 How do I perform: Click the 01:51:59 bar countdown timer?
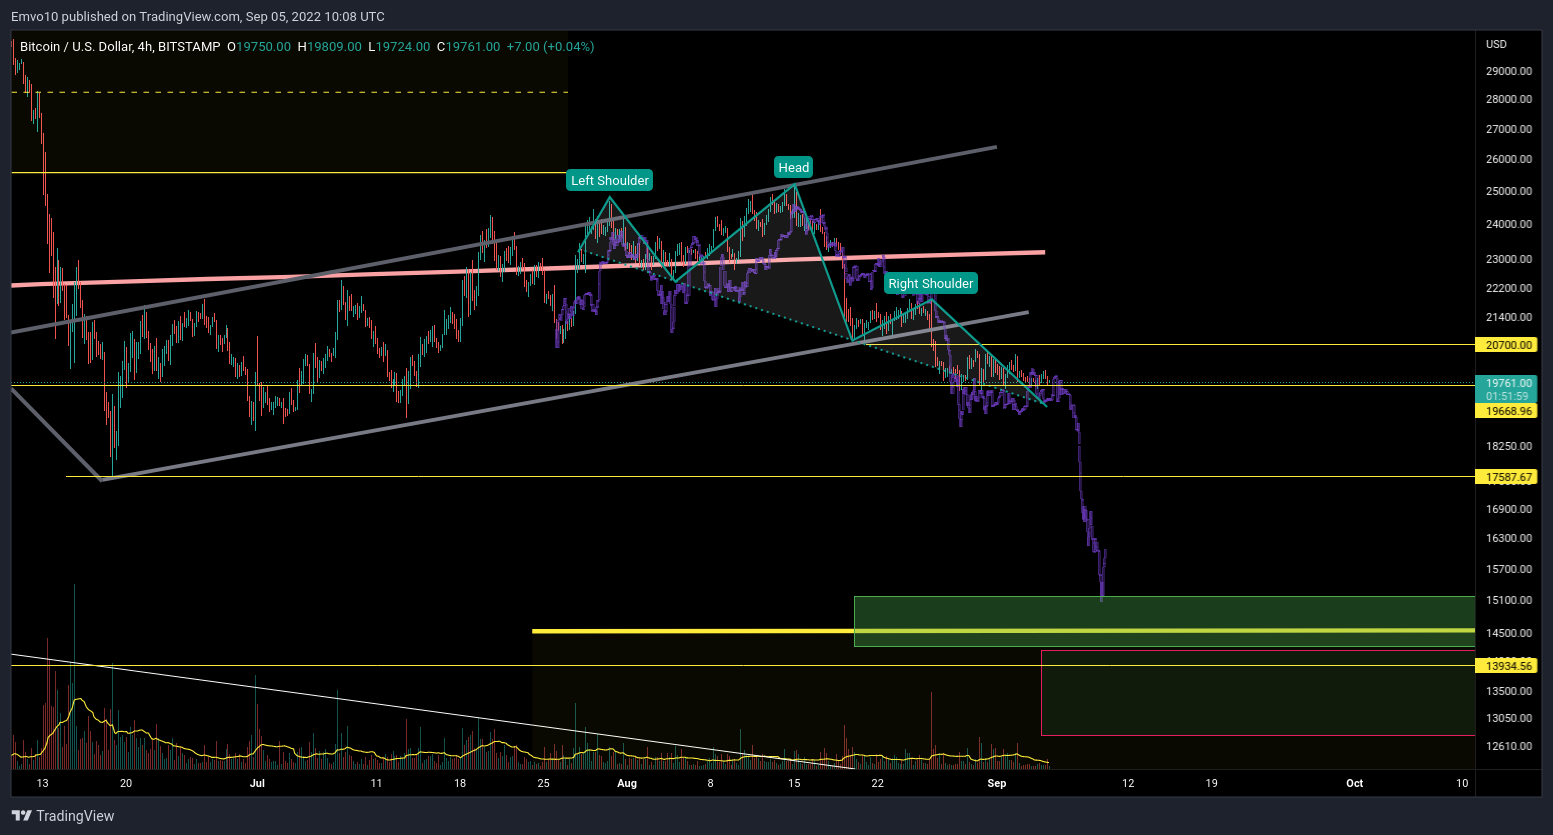coord(1507,396)
